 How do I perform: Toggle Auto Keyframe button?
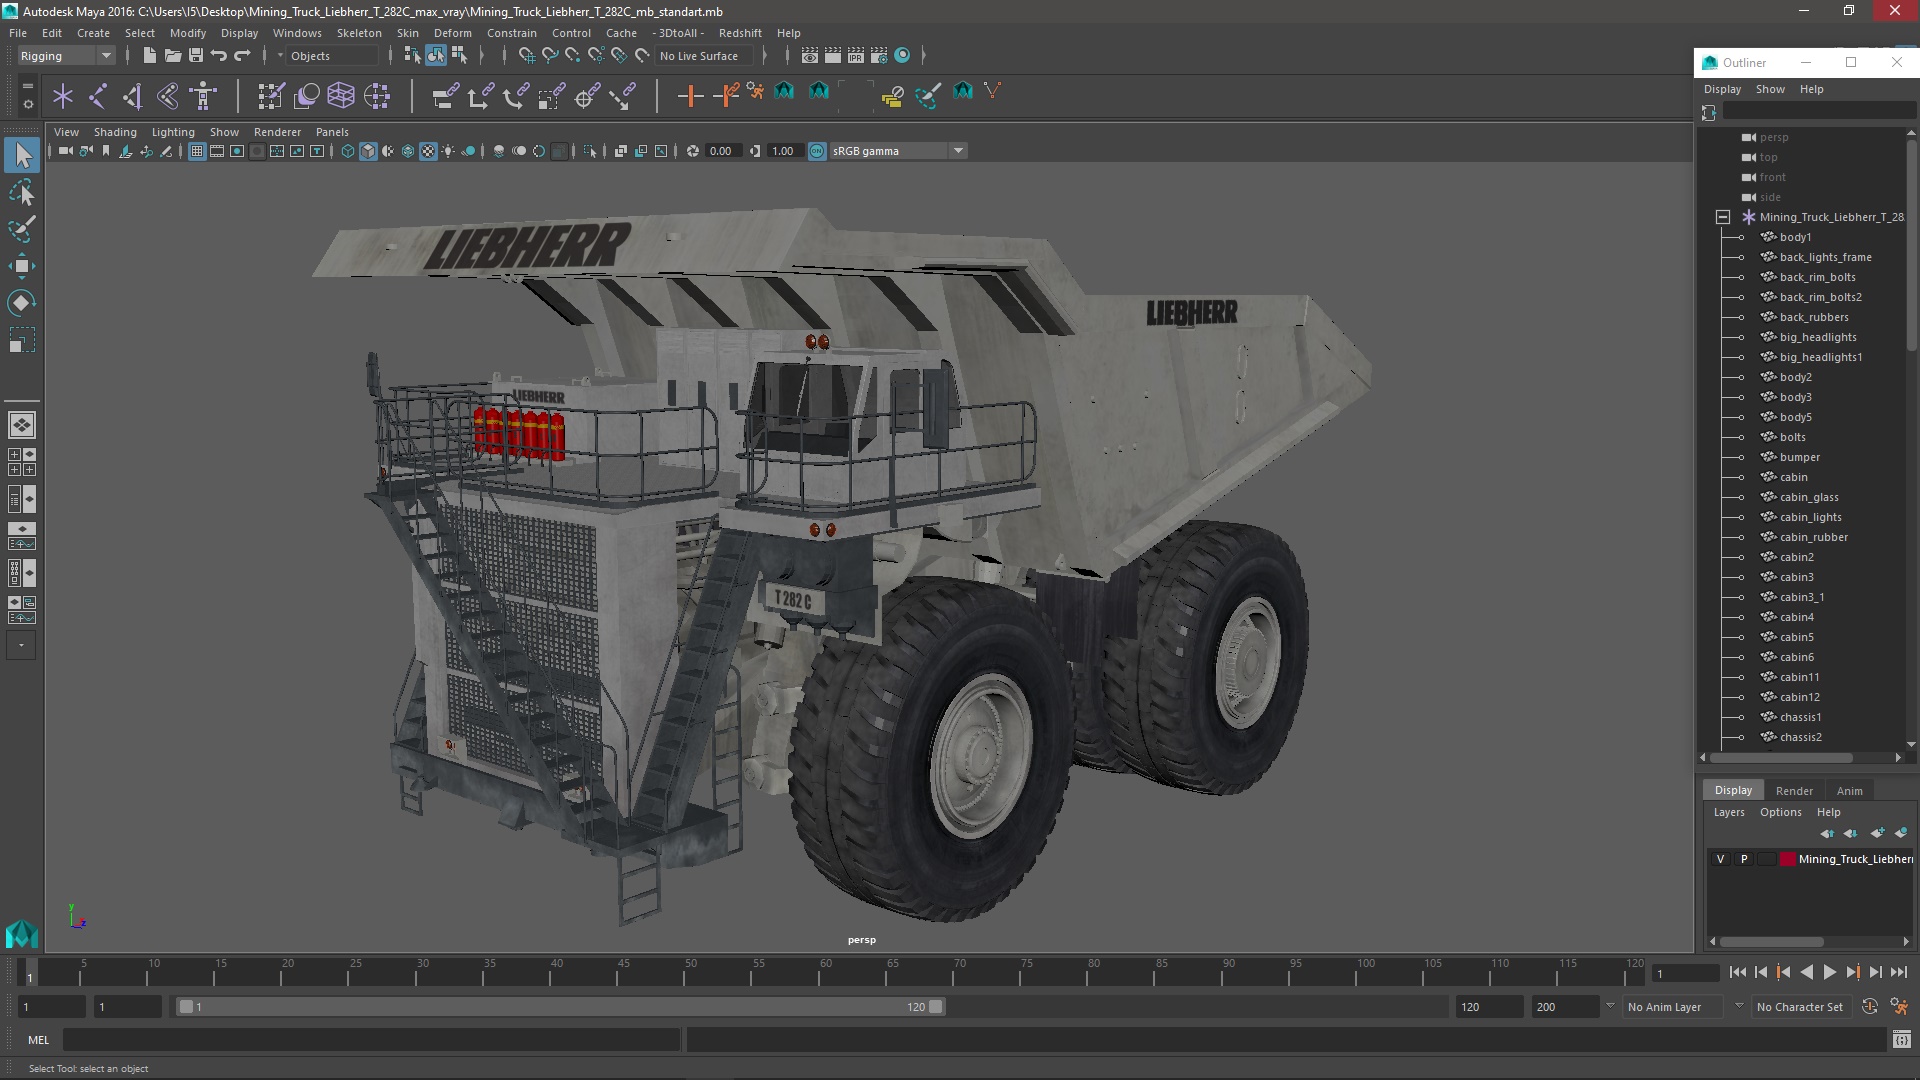point(1870,1007)
